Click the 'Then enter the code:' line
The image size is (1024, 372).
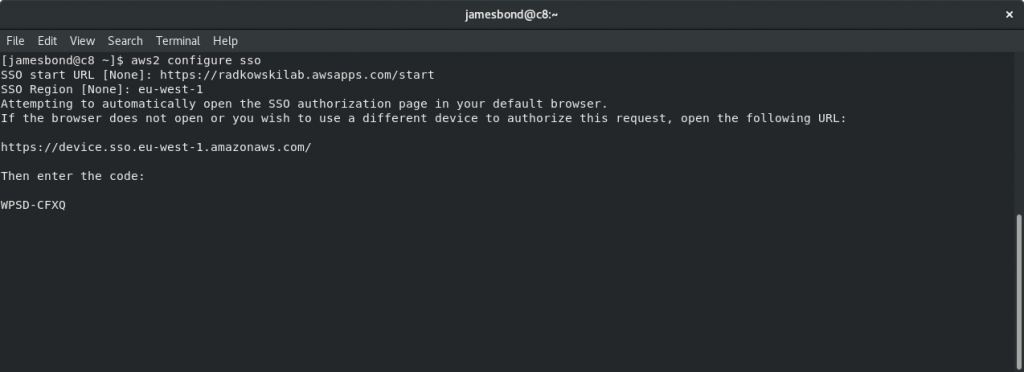point(72,176)
